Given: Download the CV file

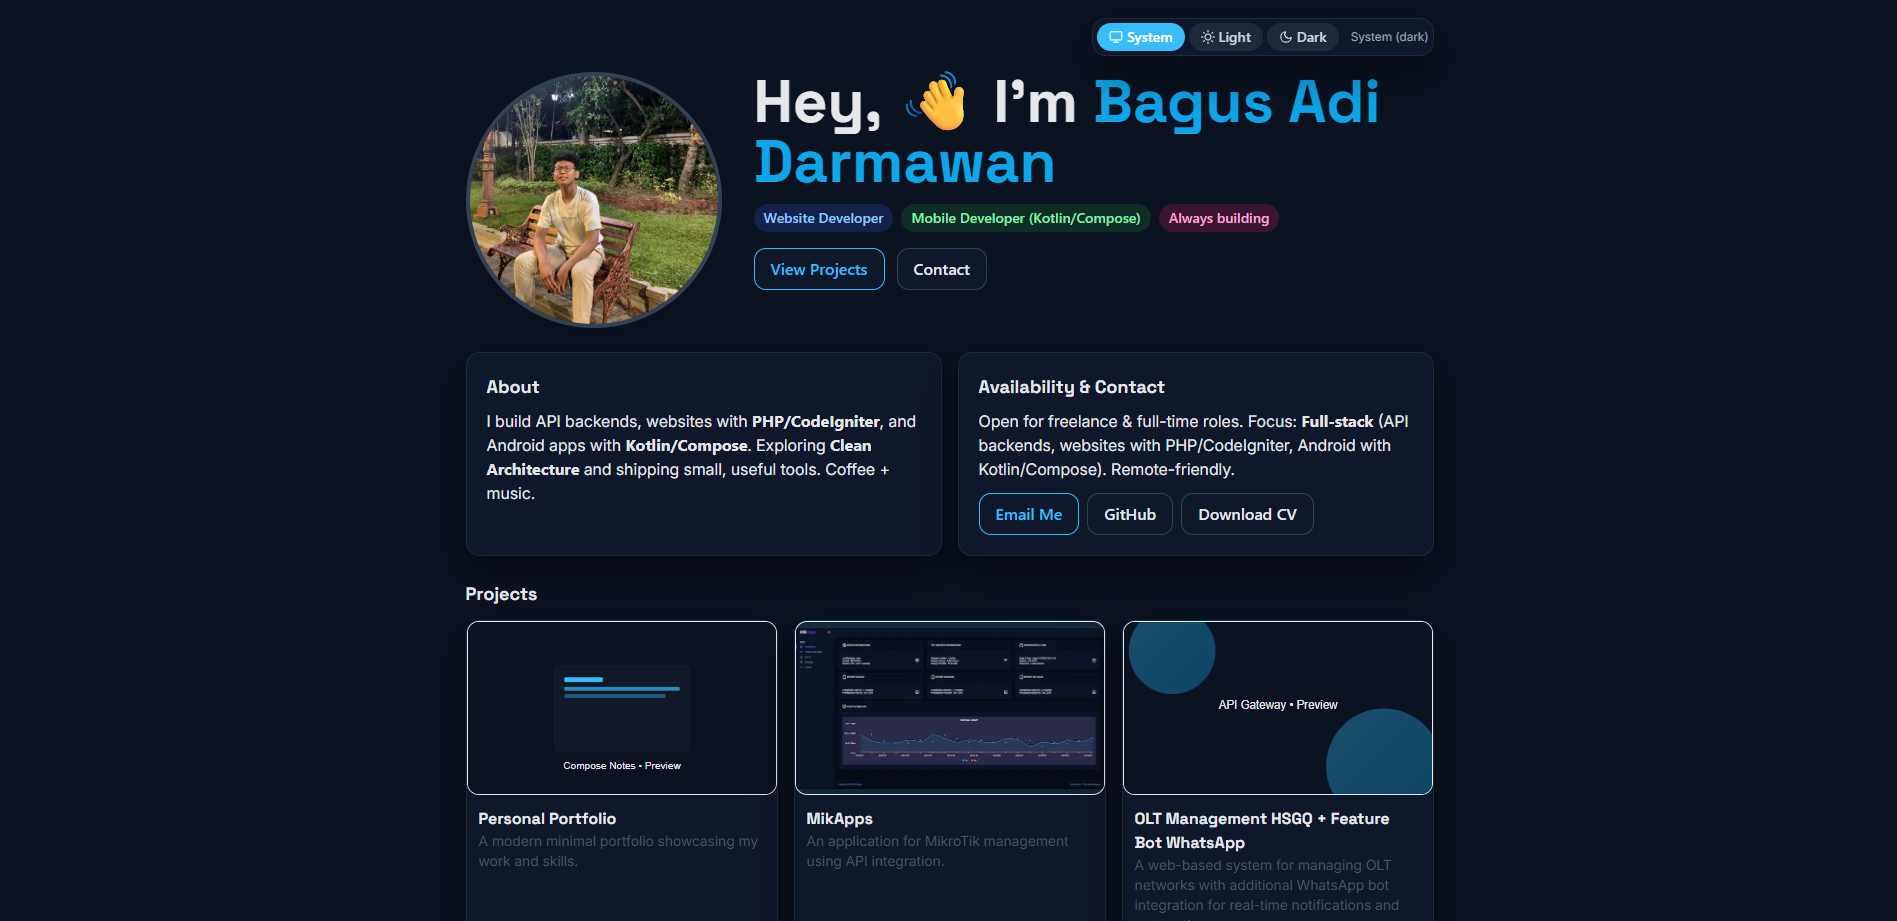Looking at the screenshot, I should 1247,514.
